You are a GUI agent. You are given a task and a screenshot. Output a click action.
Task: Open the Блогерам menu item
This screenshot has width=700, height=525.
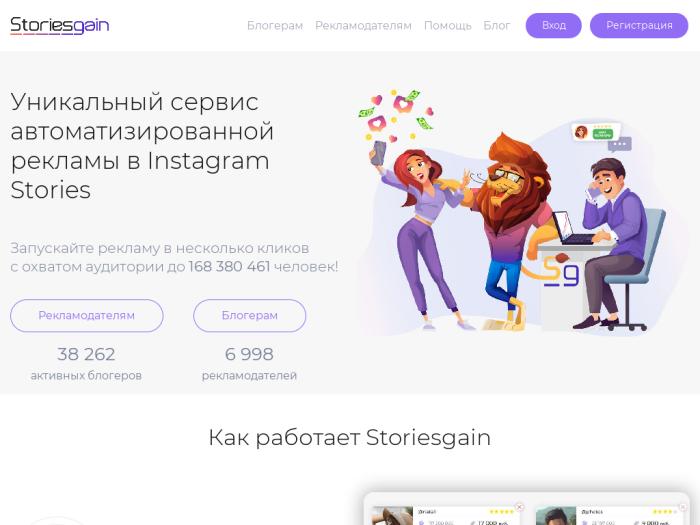[x=275, y=25]
